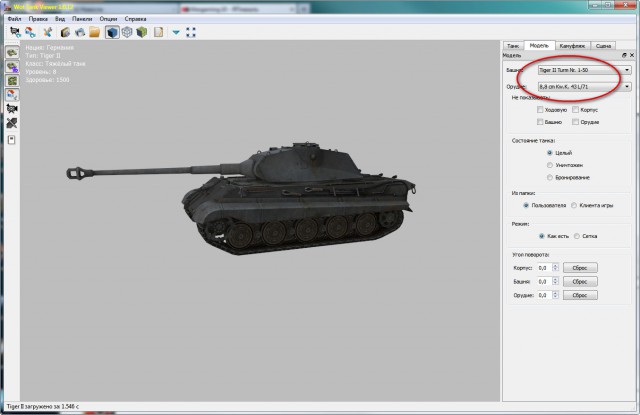Select Клиента игры folder radio button
The height and width of the screenshot is (415, 640).
(x=574, y=205)
